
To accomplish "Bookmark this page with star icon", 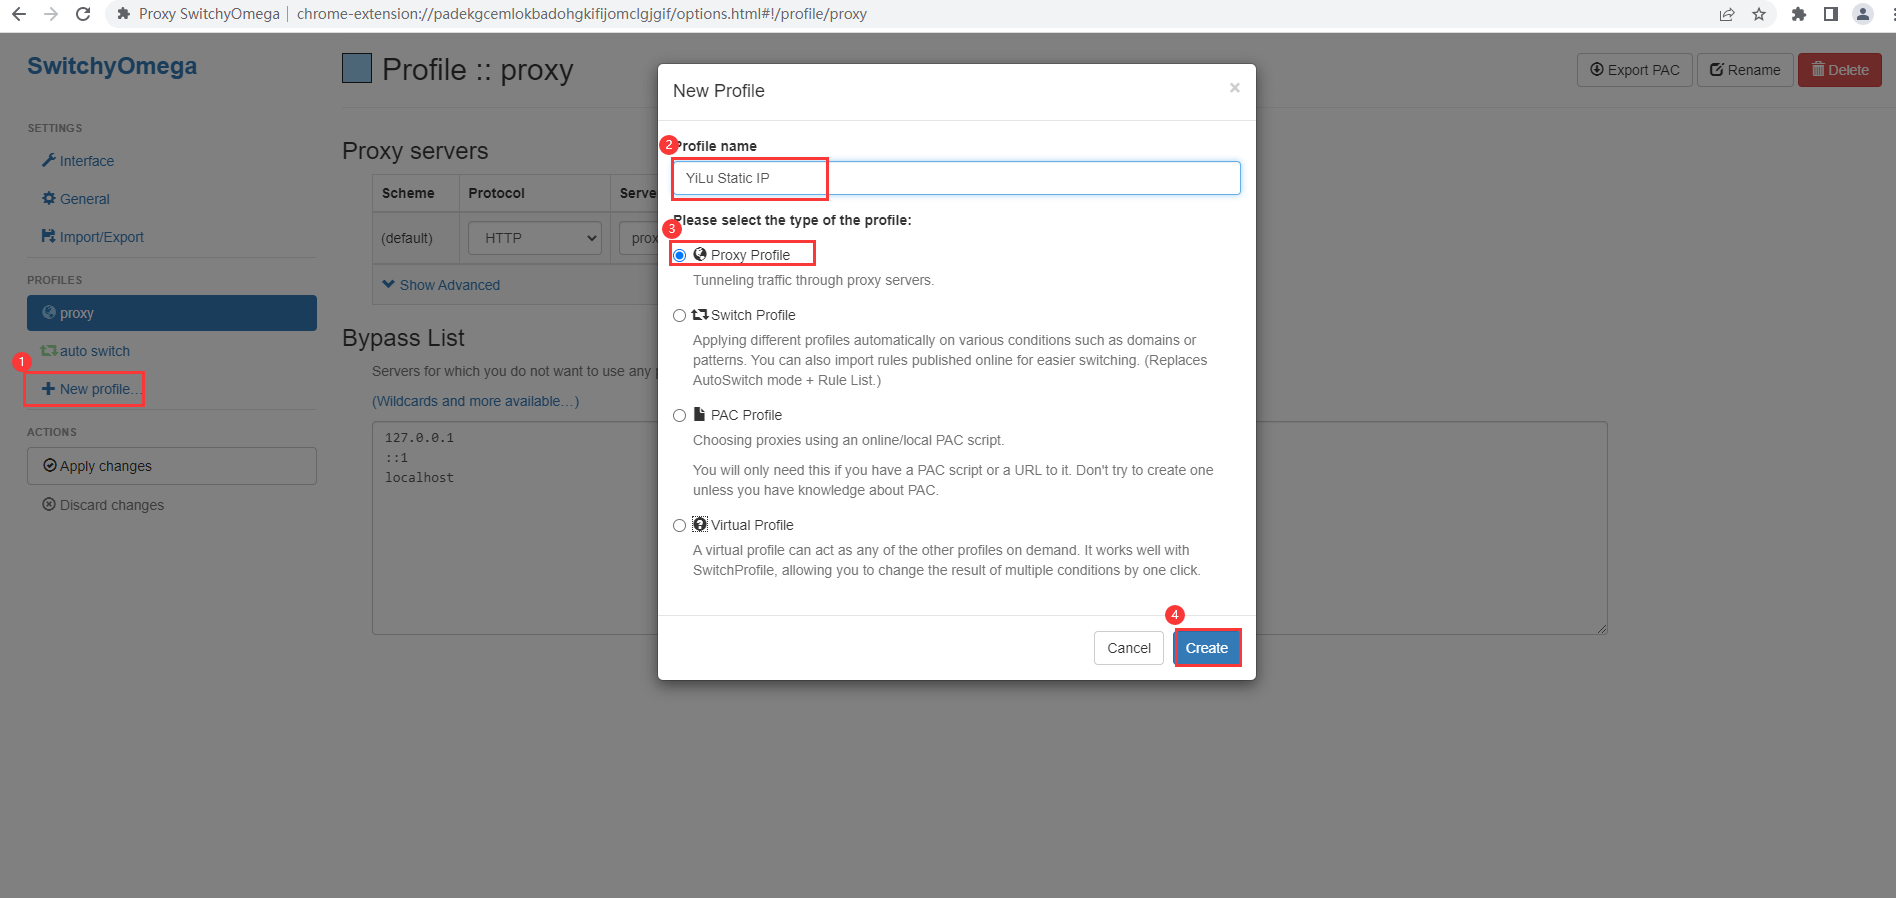I will pyautogui.click(x=1759, y=14).
